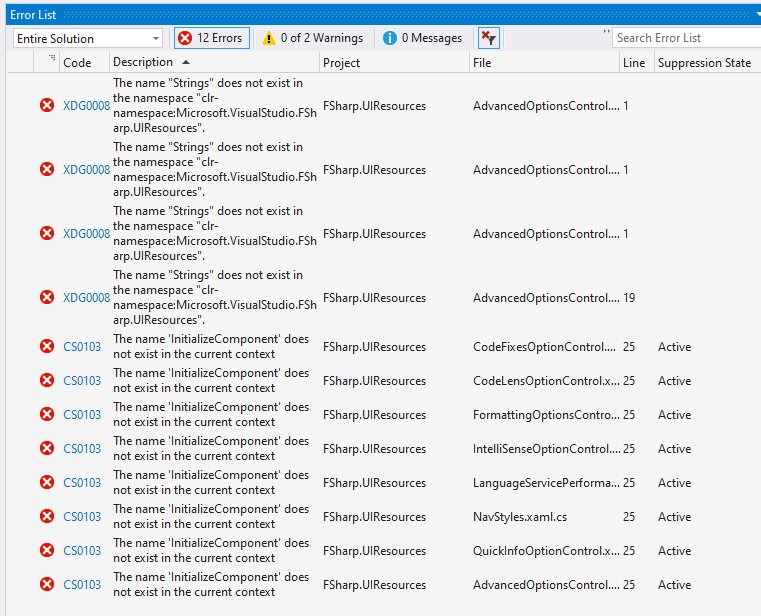Click the Error List panel title
The width and height of the screenshot is (761, 616).
click(33, 15)
